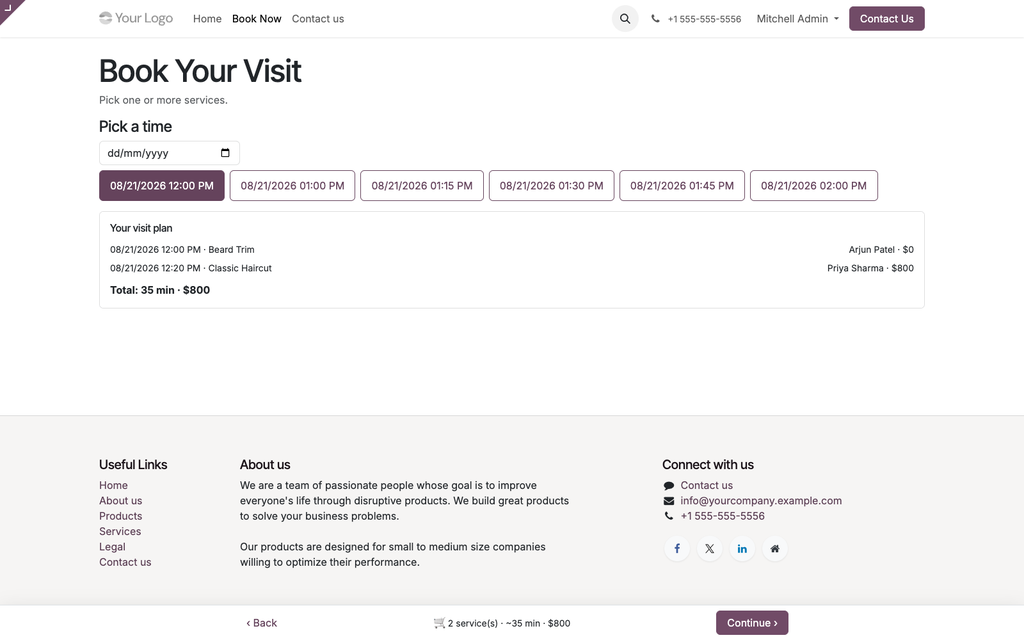
Task: Open the X (Twitter) social icon
Action: click(x=709, y=549)
